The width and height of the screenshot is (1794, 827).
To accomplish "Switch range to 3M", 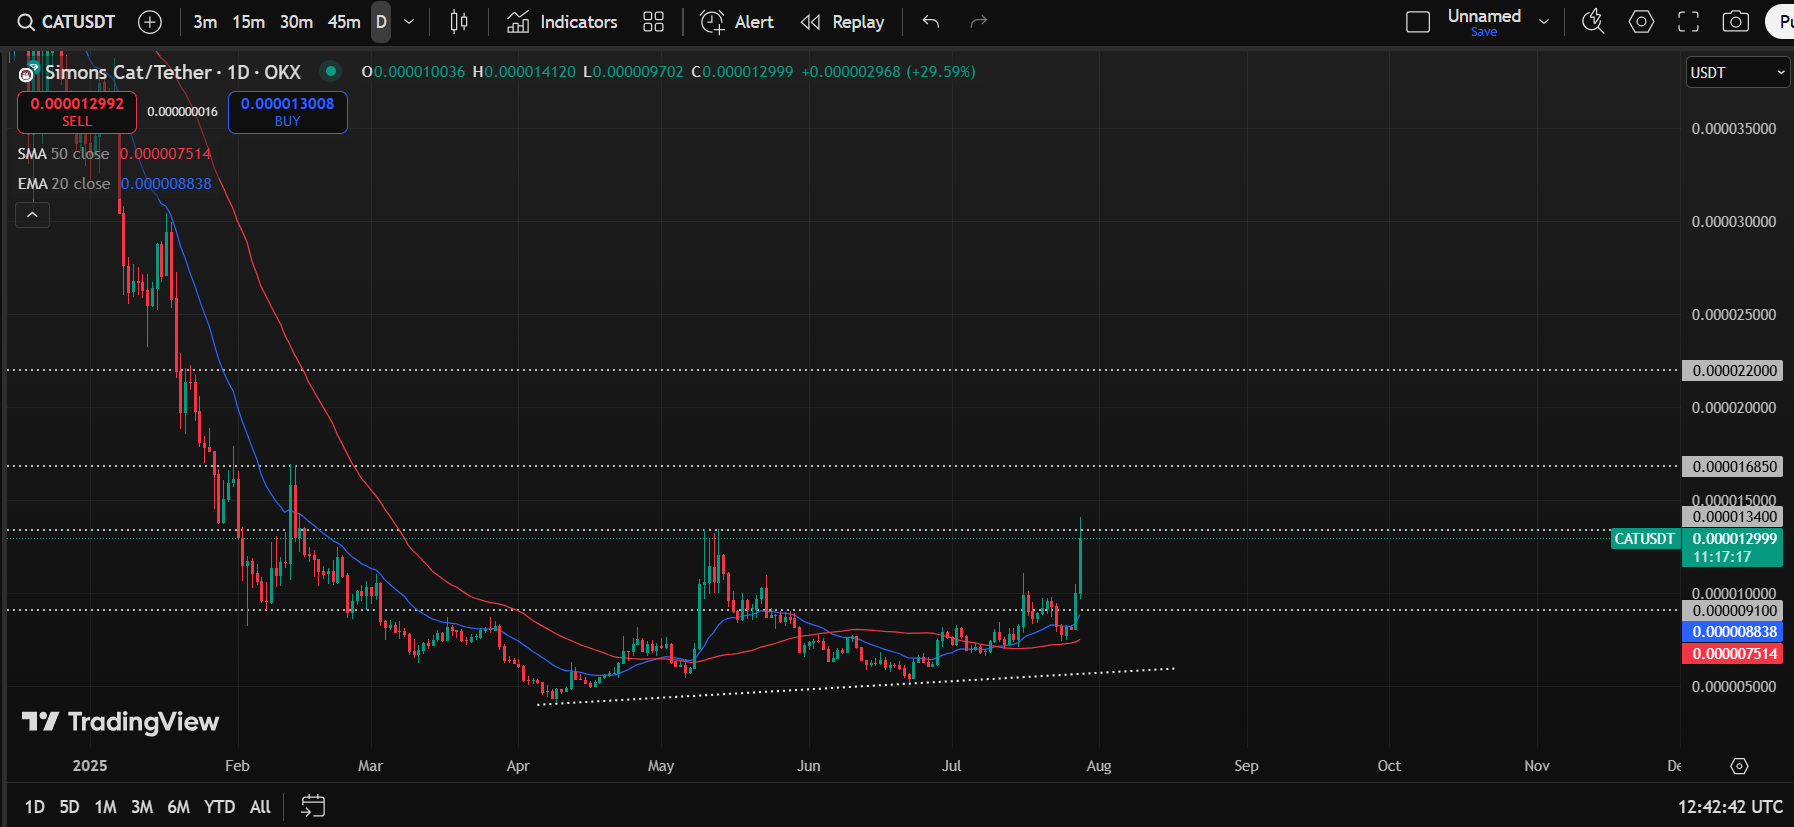I will (x=142, y=807).
